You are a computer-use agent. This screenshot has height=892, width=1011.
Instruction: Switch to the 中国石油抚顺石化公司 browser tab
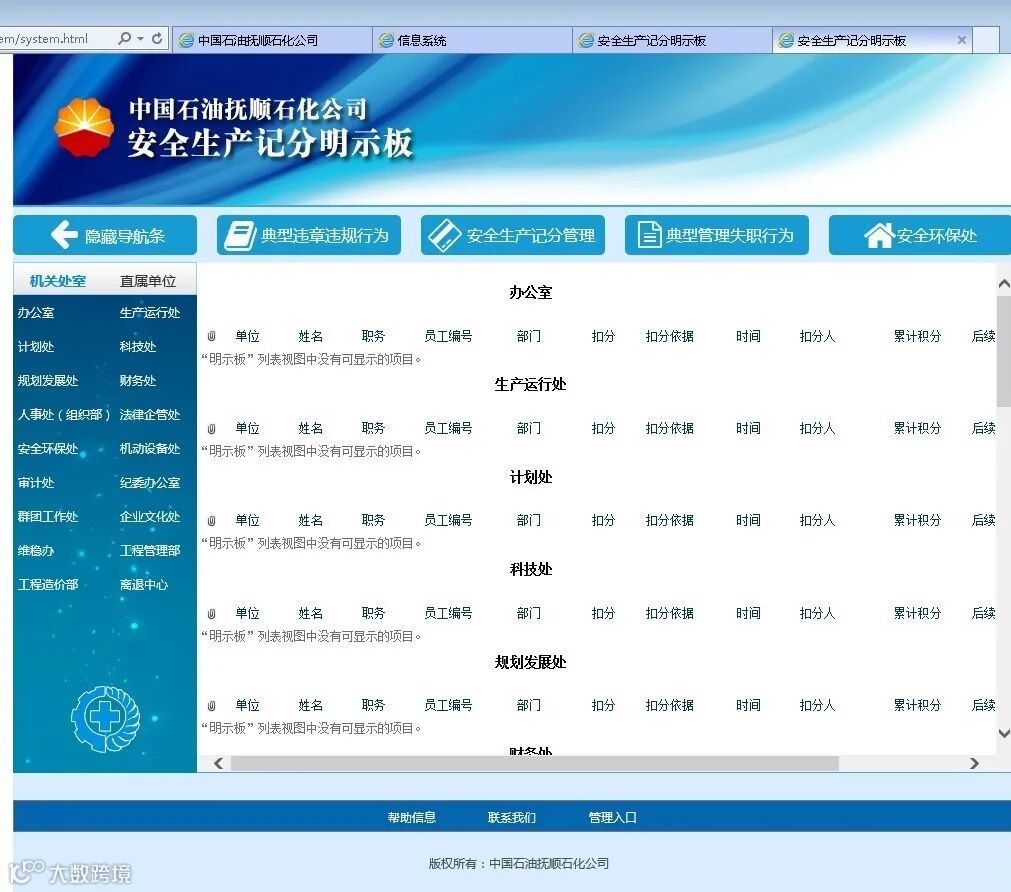[272, 40]
